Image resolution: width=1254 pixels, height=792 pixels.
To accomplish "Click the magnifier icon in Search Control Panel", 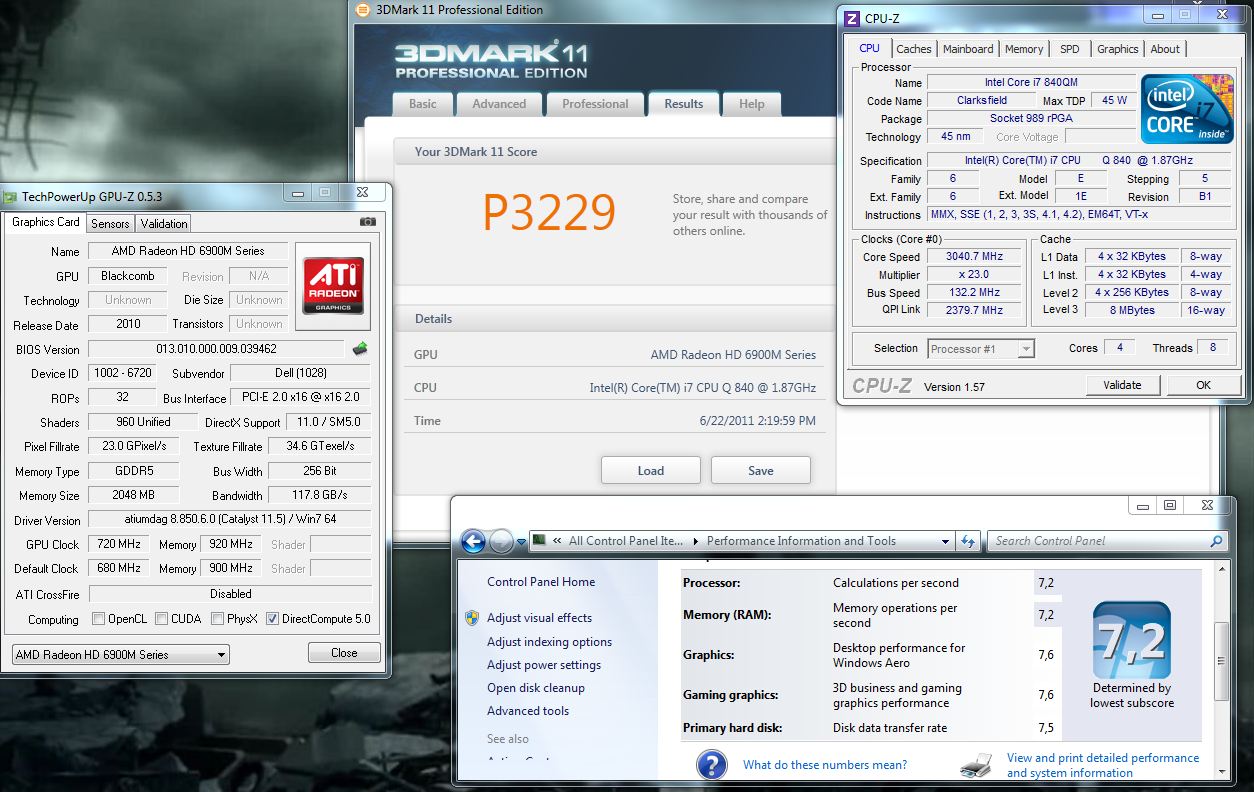I will pyautogui.click(x=1216, y=541).
